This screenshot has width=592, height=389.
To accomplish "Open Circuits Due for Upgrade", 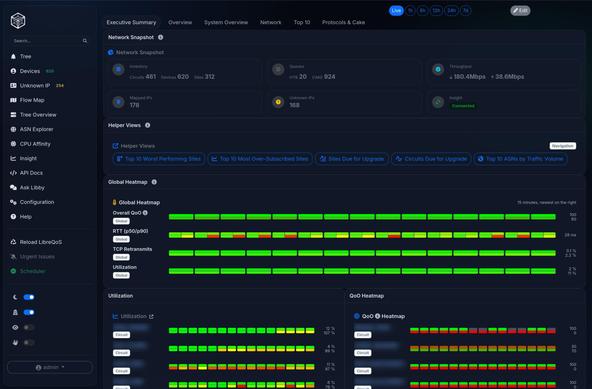I will click(431, 159).
